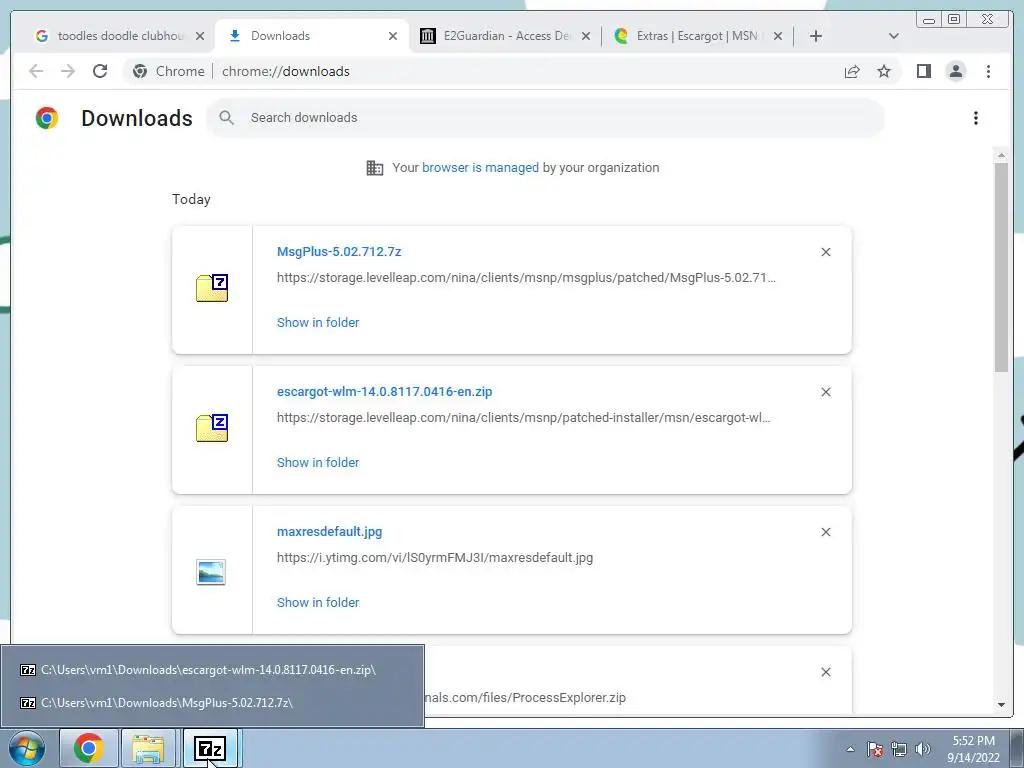Close the toodles doodle clubhouse tab
The height and width of the screenshot is (768, 1024).
200,36
